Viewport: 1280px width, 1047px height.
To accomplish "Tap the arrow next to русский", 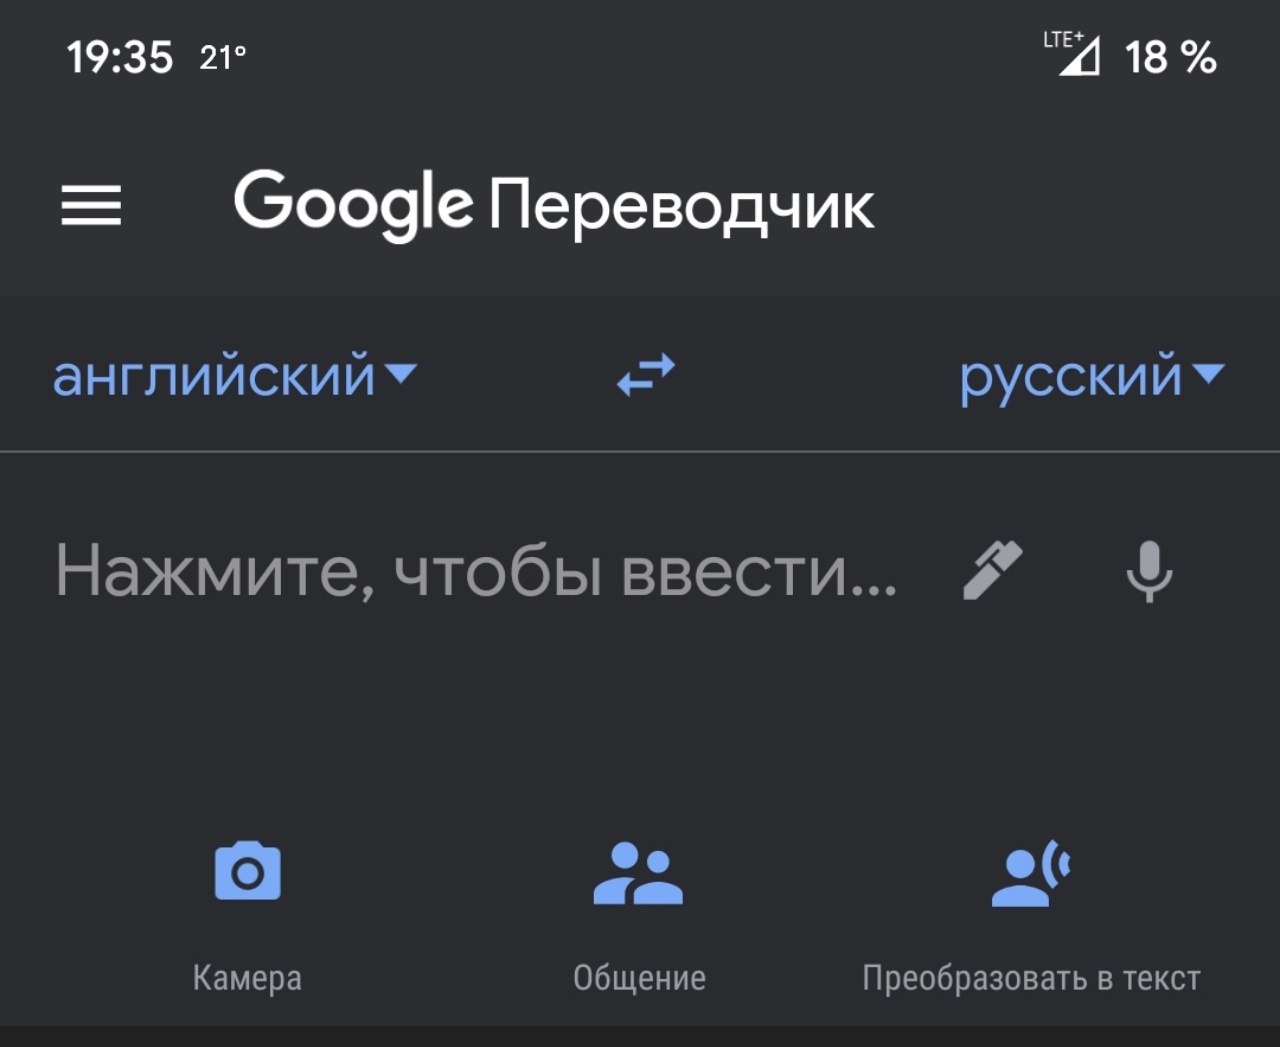I will (1209, 374).
